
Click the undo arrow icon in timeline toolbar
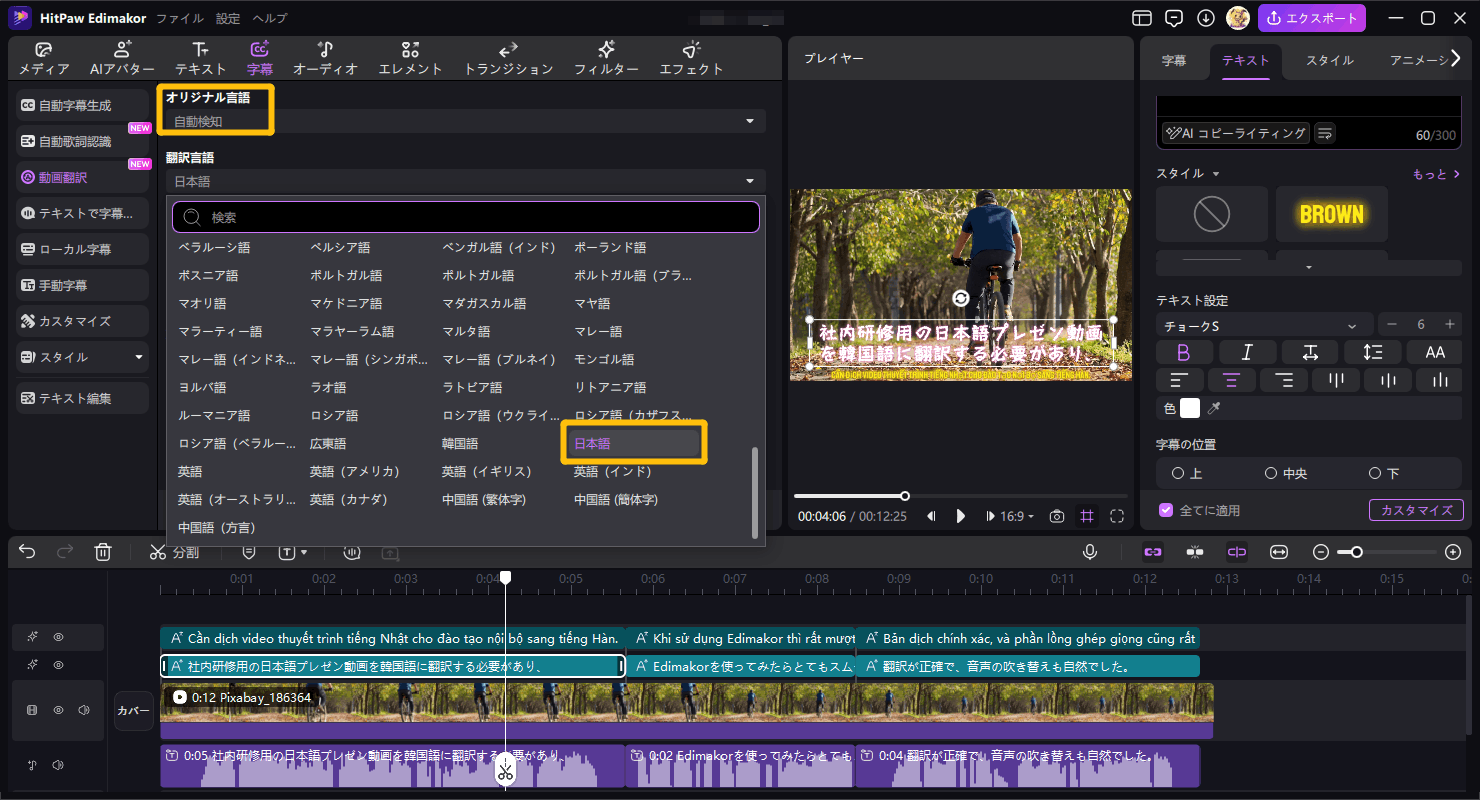point(26,551)
